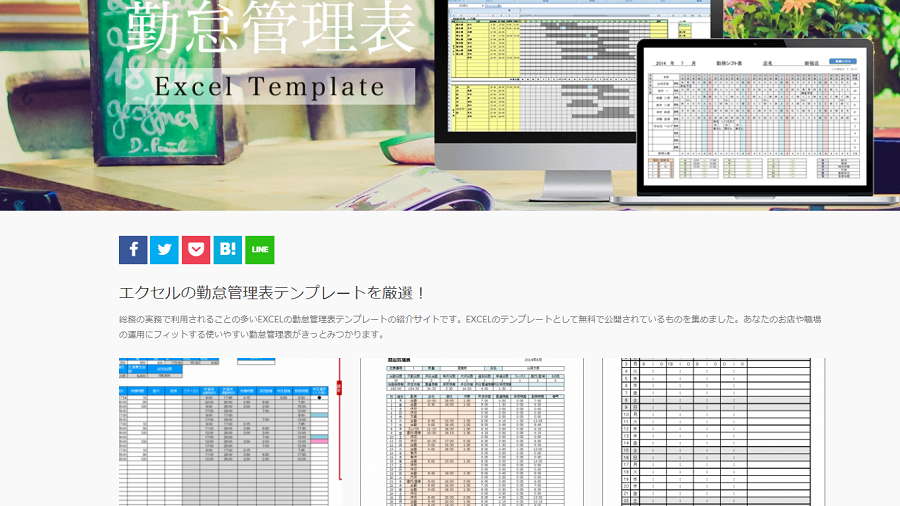Share the page on Facebook
900x506 pixels.
click(133, 250)
